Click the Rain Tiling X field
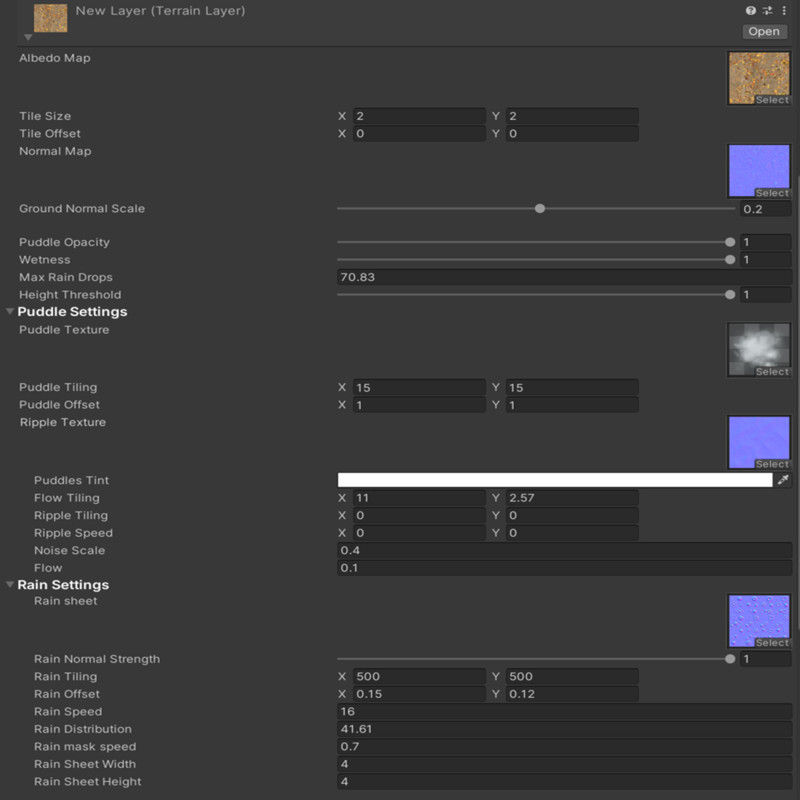The width and height of the screenshot is (800, 800). pos(419,677)
